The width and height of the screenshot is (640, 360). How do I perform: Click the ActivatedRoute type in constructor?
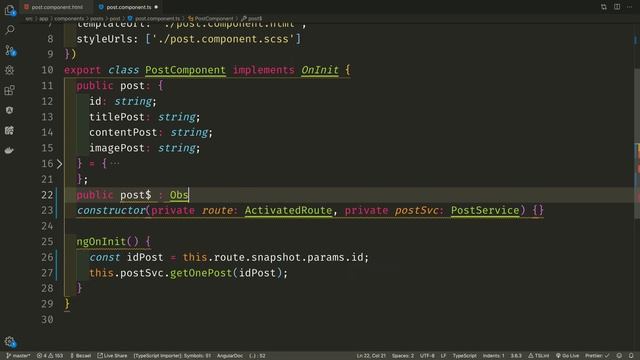pos(288,210)
